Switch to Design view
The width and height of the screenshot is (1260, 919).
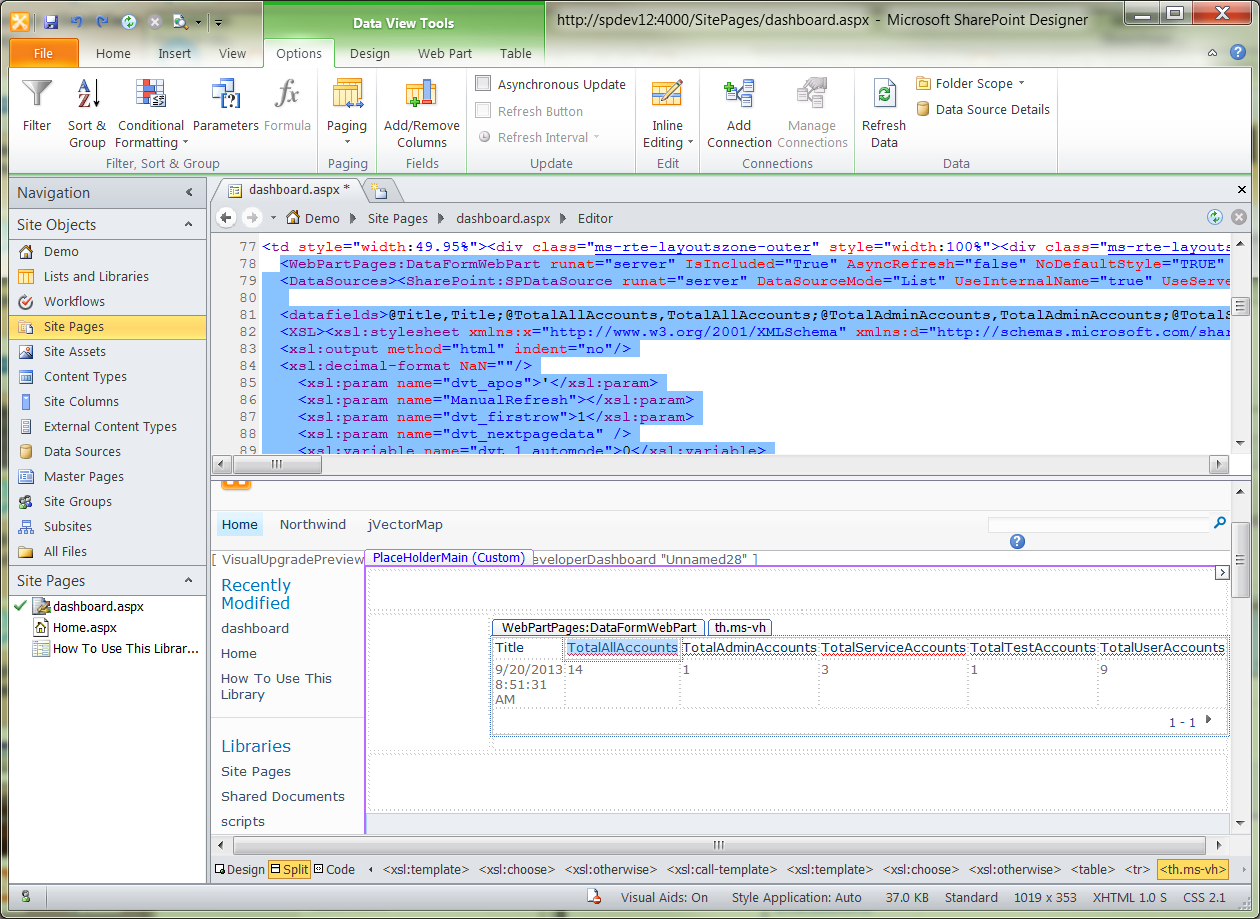[240, 869]
